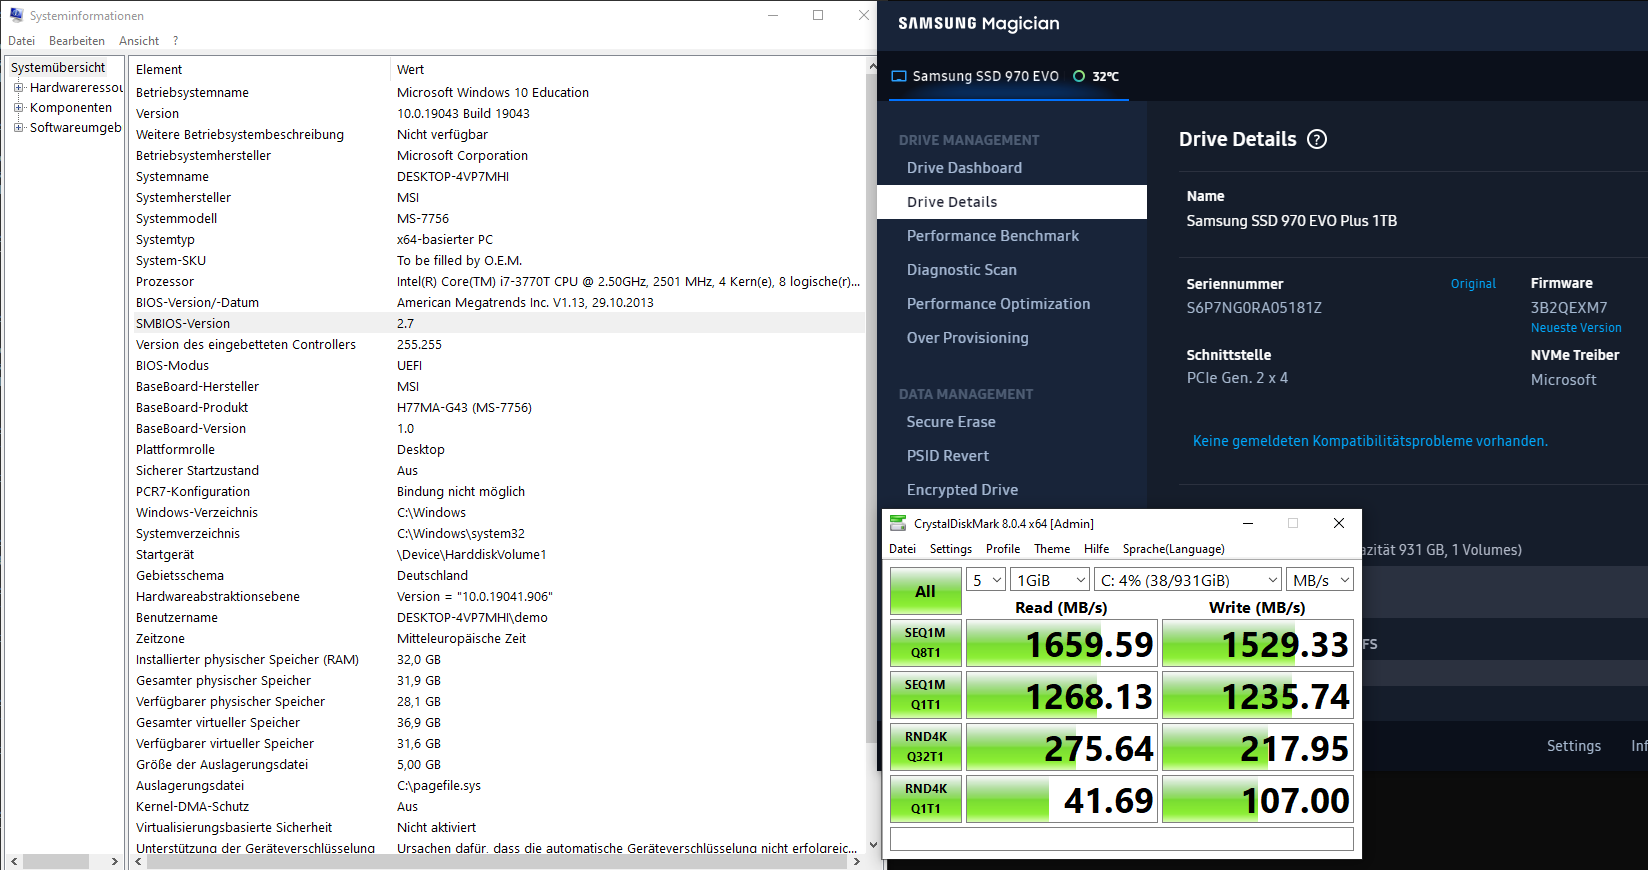Click the Systeminformationen title bar icon

point(16,15)
